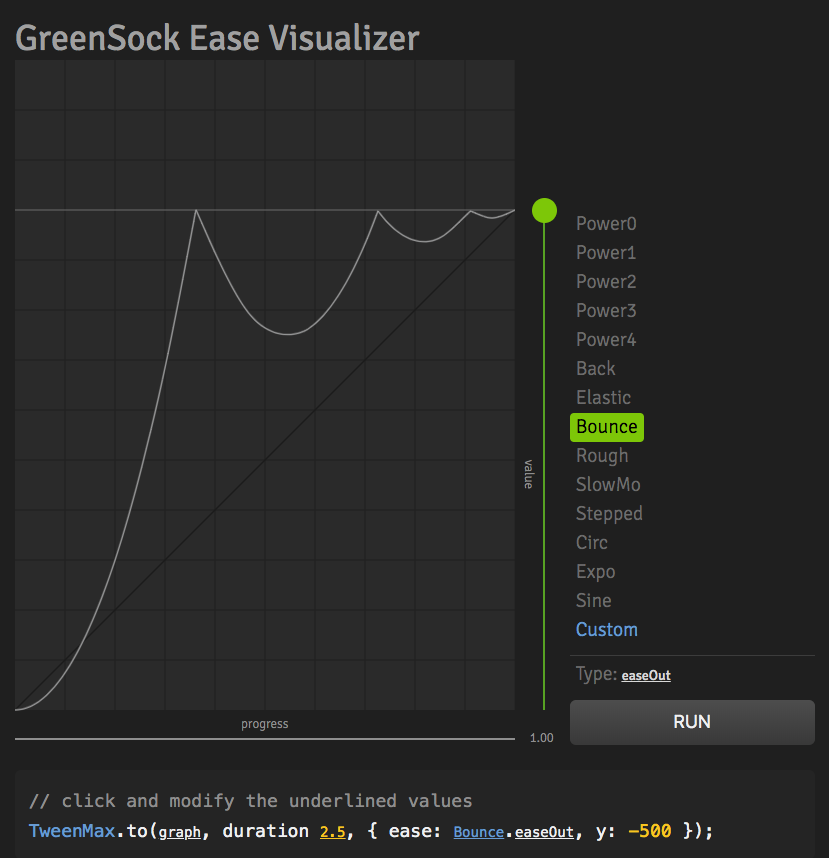Pick the SlowMo ease

coord(608,485)
